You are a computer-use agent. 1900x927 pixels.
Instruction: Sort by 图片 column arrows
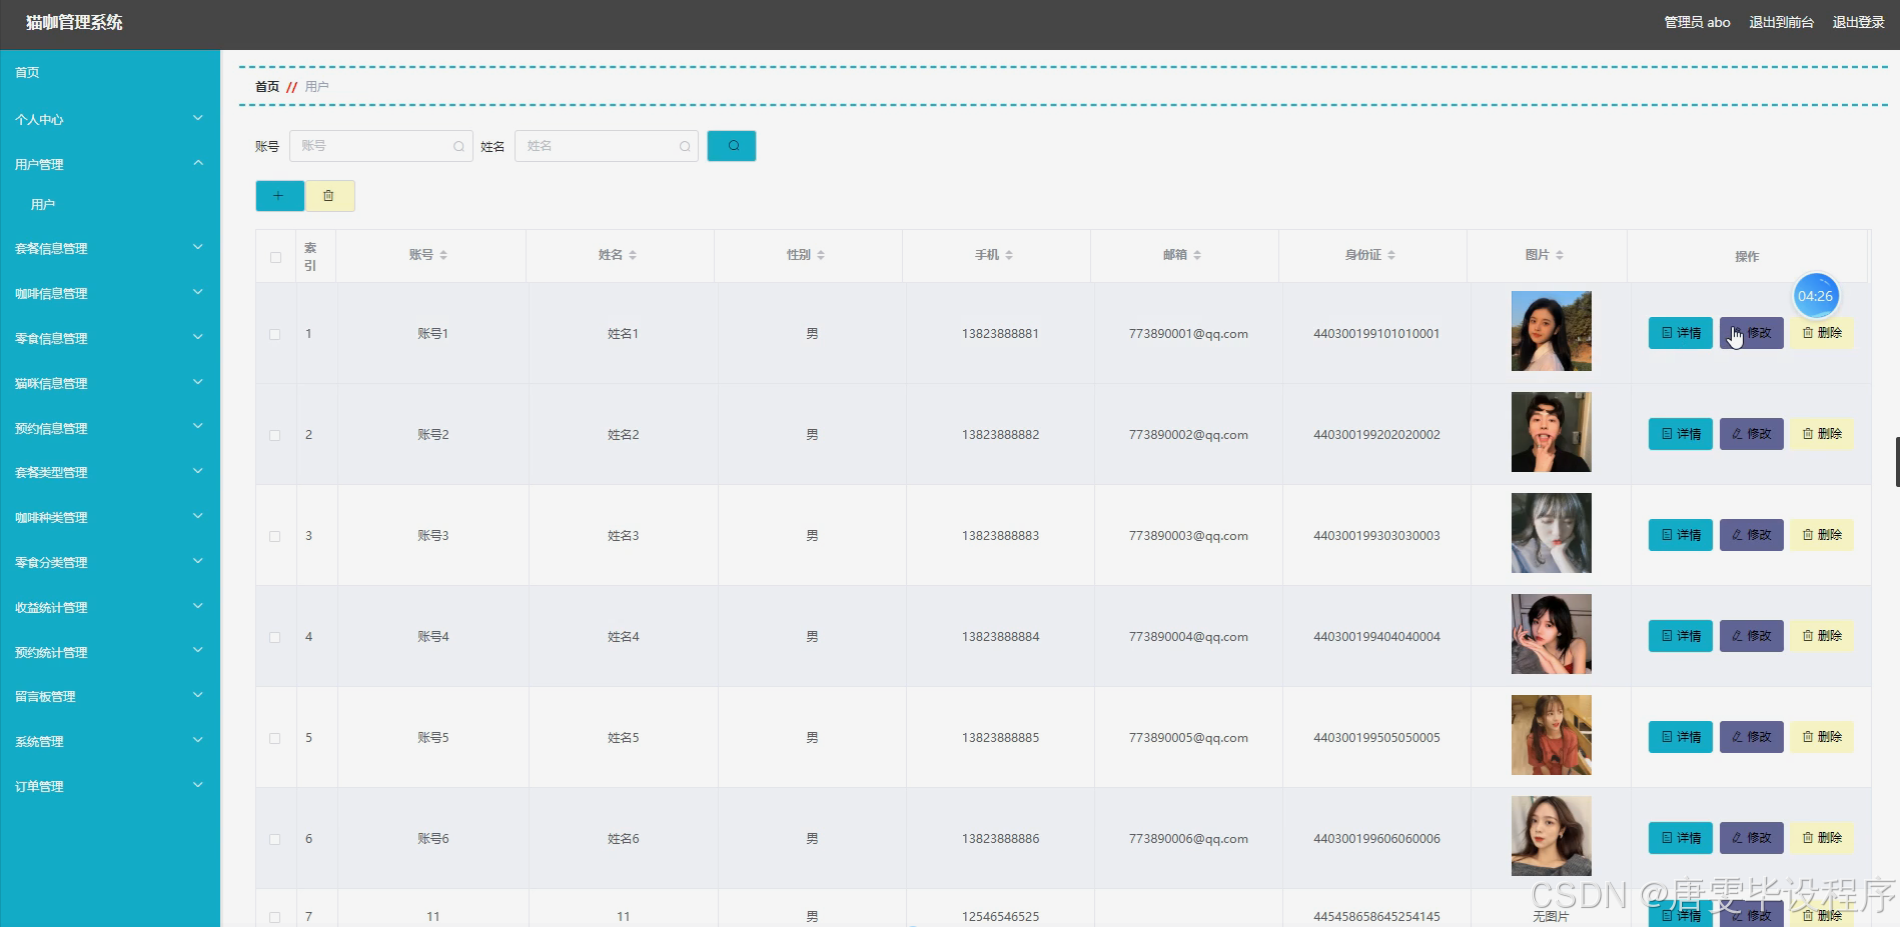click(1559, 255)
